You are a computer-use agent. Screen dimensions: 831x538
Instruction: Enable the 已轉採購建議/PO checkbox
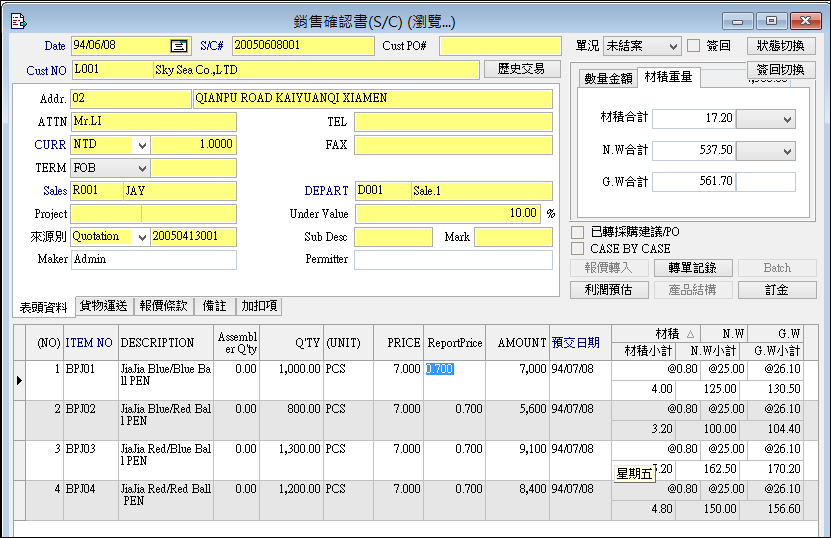[577, 232]
